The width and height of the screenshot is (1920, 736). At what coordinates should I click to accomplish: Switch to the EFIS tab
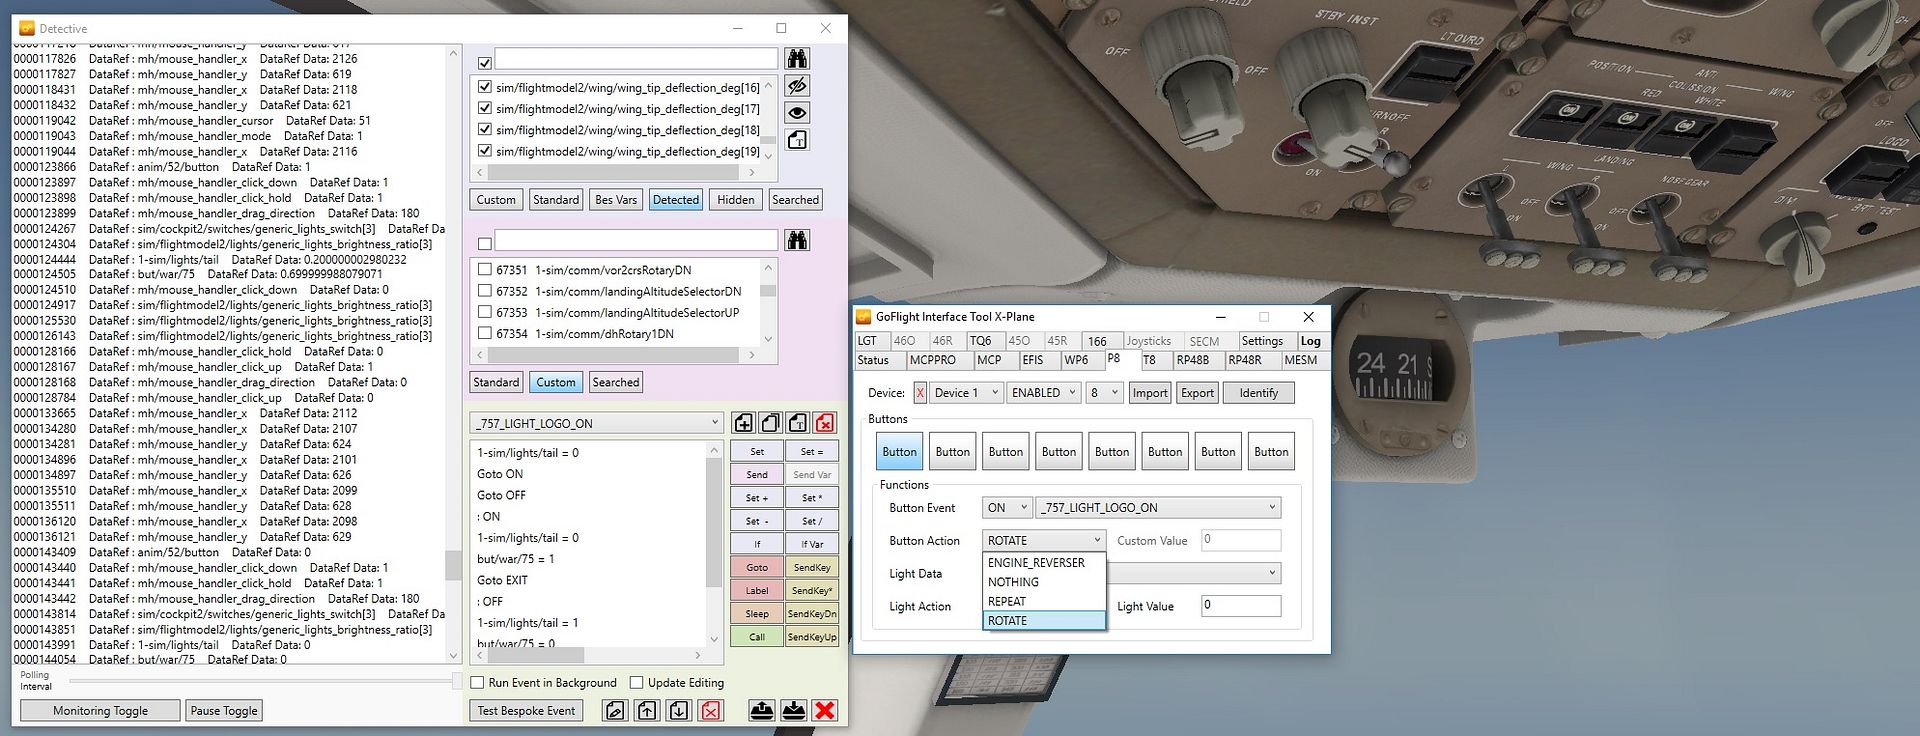[1033, 360]
